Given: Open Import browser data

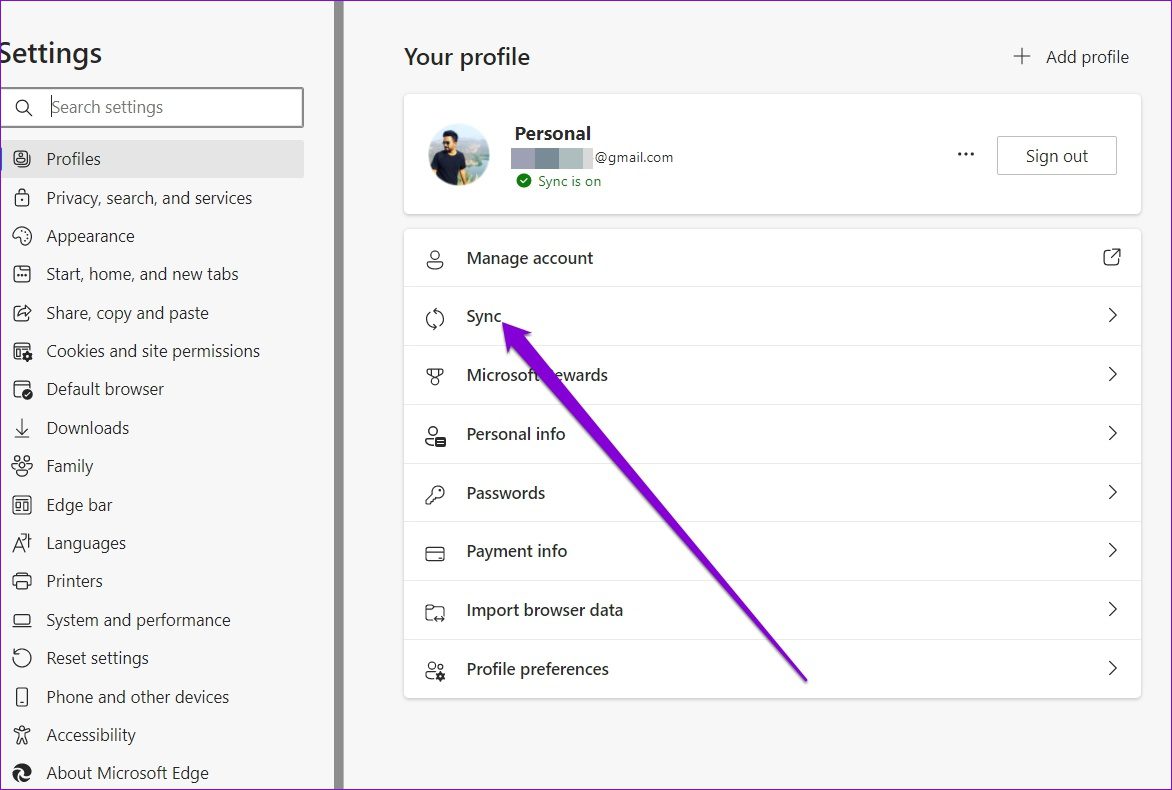Looking at the screenshot, I should (x=772, y=610).
